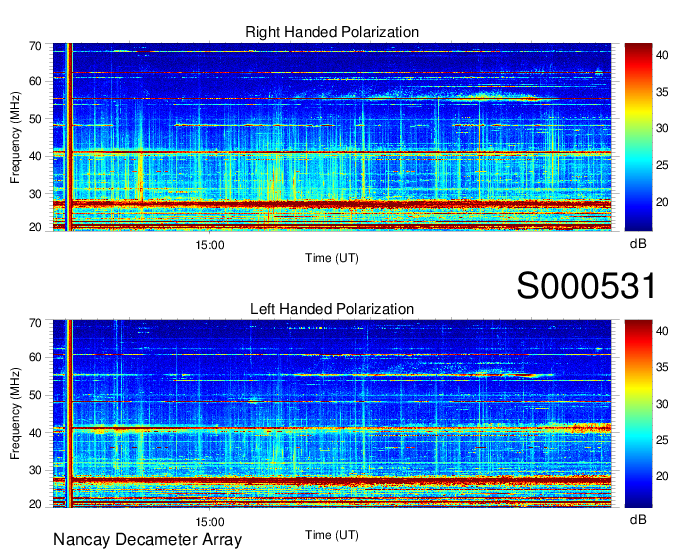Viewport: 680px width, 552px height.
Task: Click the 15:00 time tick under right-handed plot
Action: [210, 245]
